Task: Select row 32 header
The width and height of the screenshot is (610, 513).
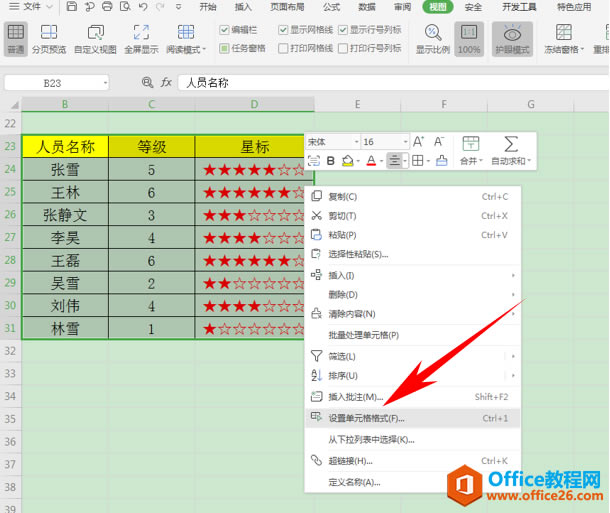Action: click(11, 351)
